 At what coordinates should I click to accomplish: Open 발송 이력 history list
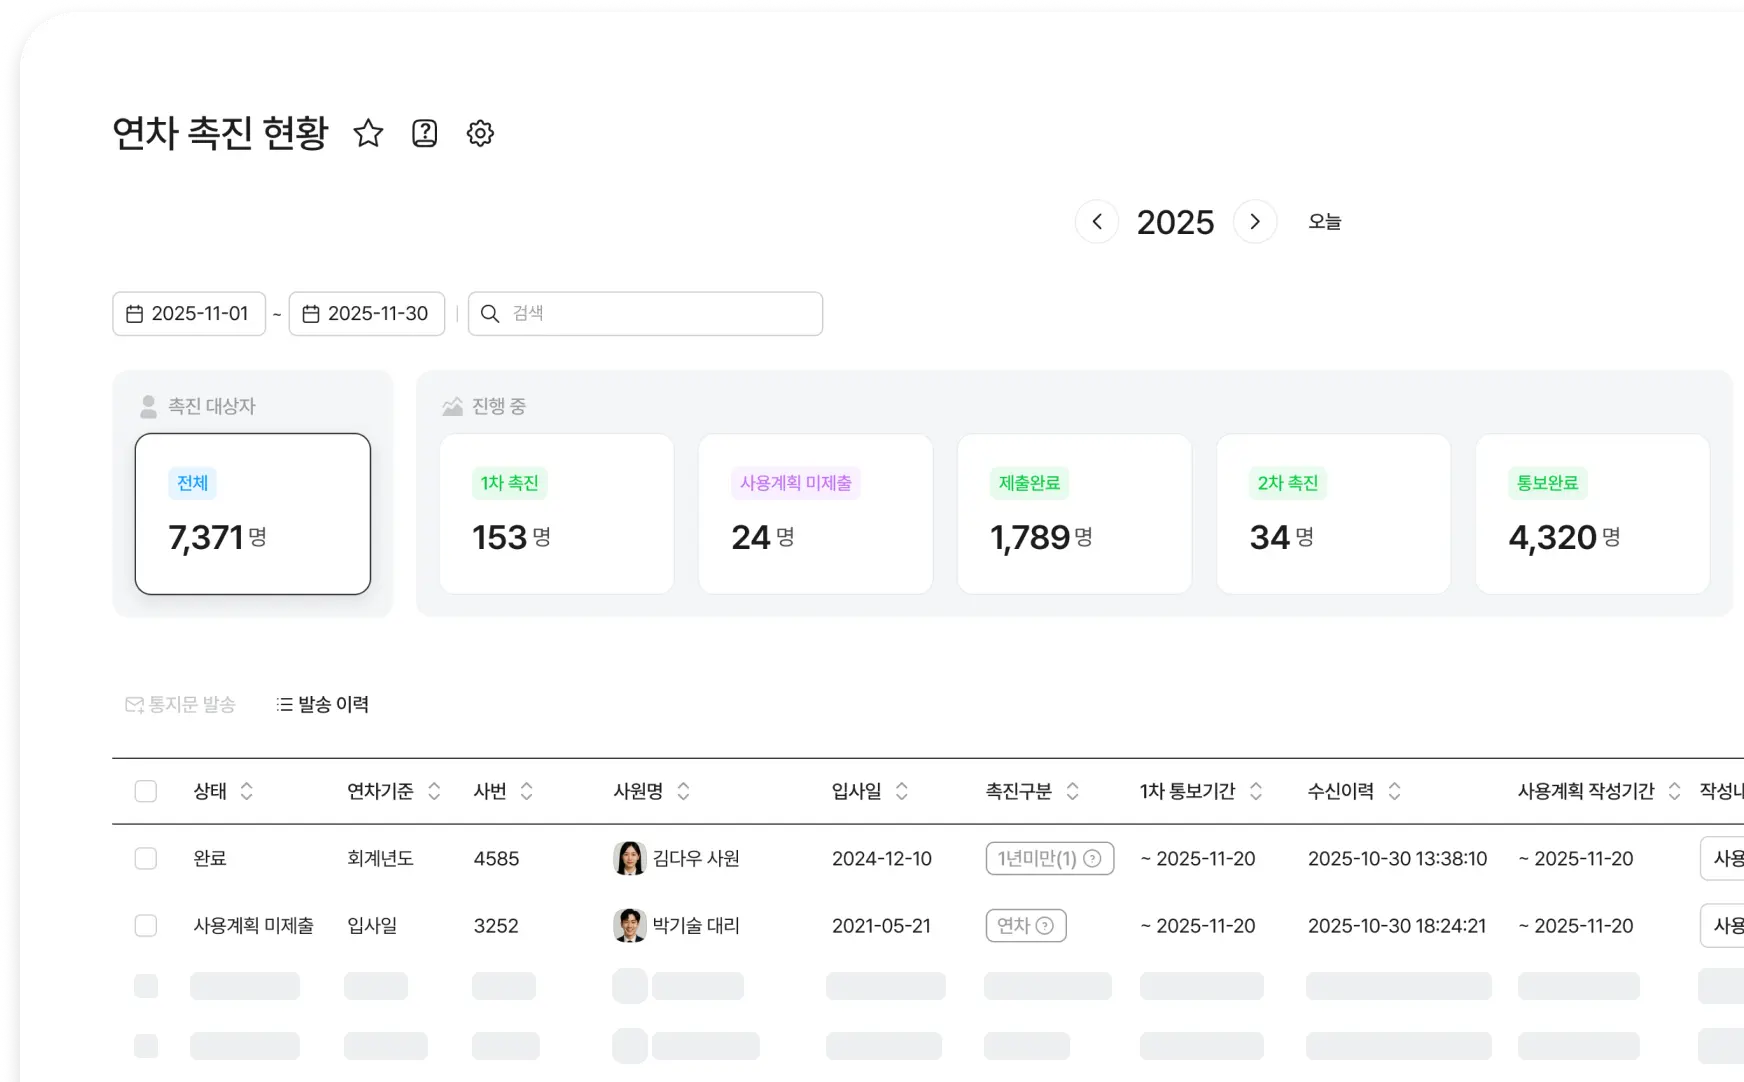click(x=323, y=705)
